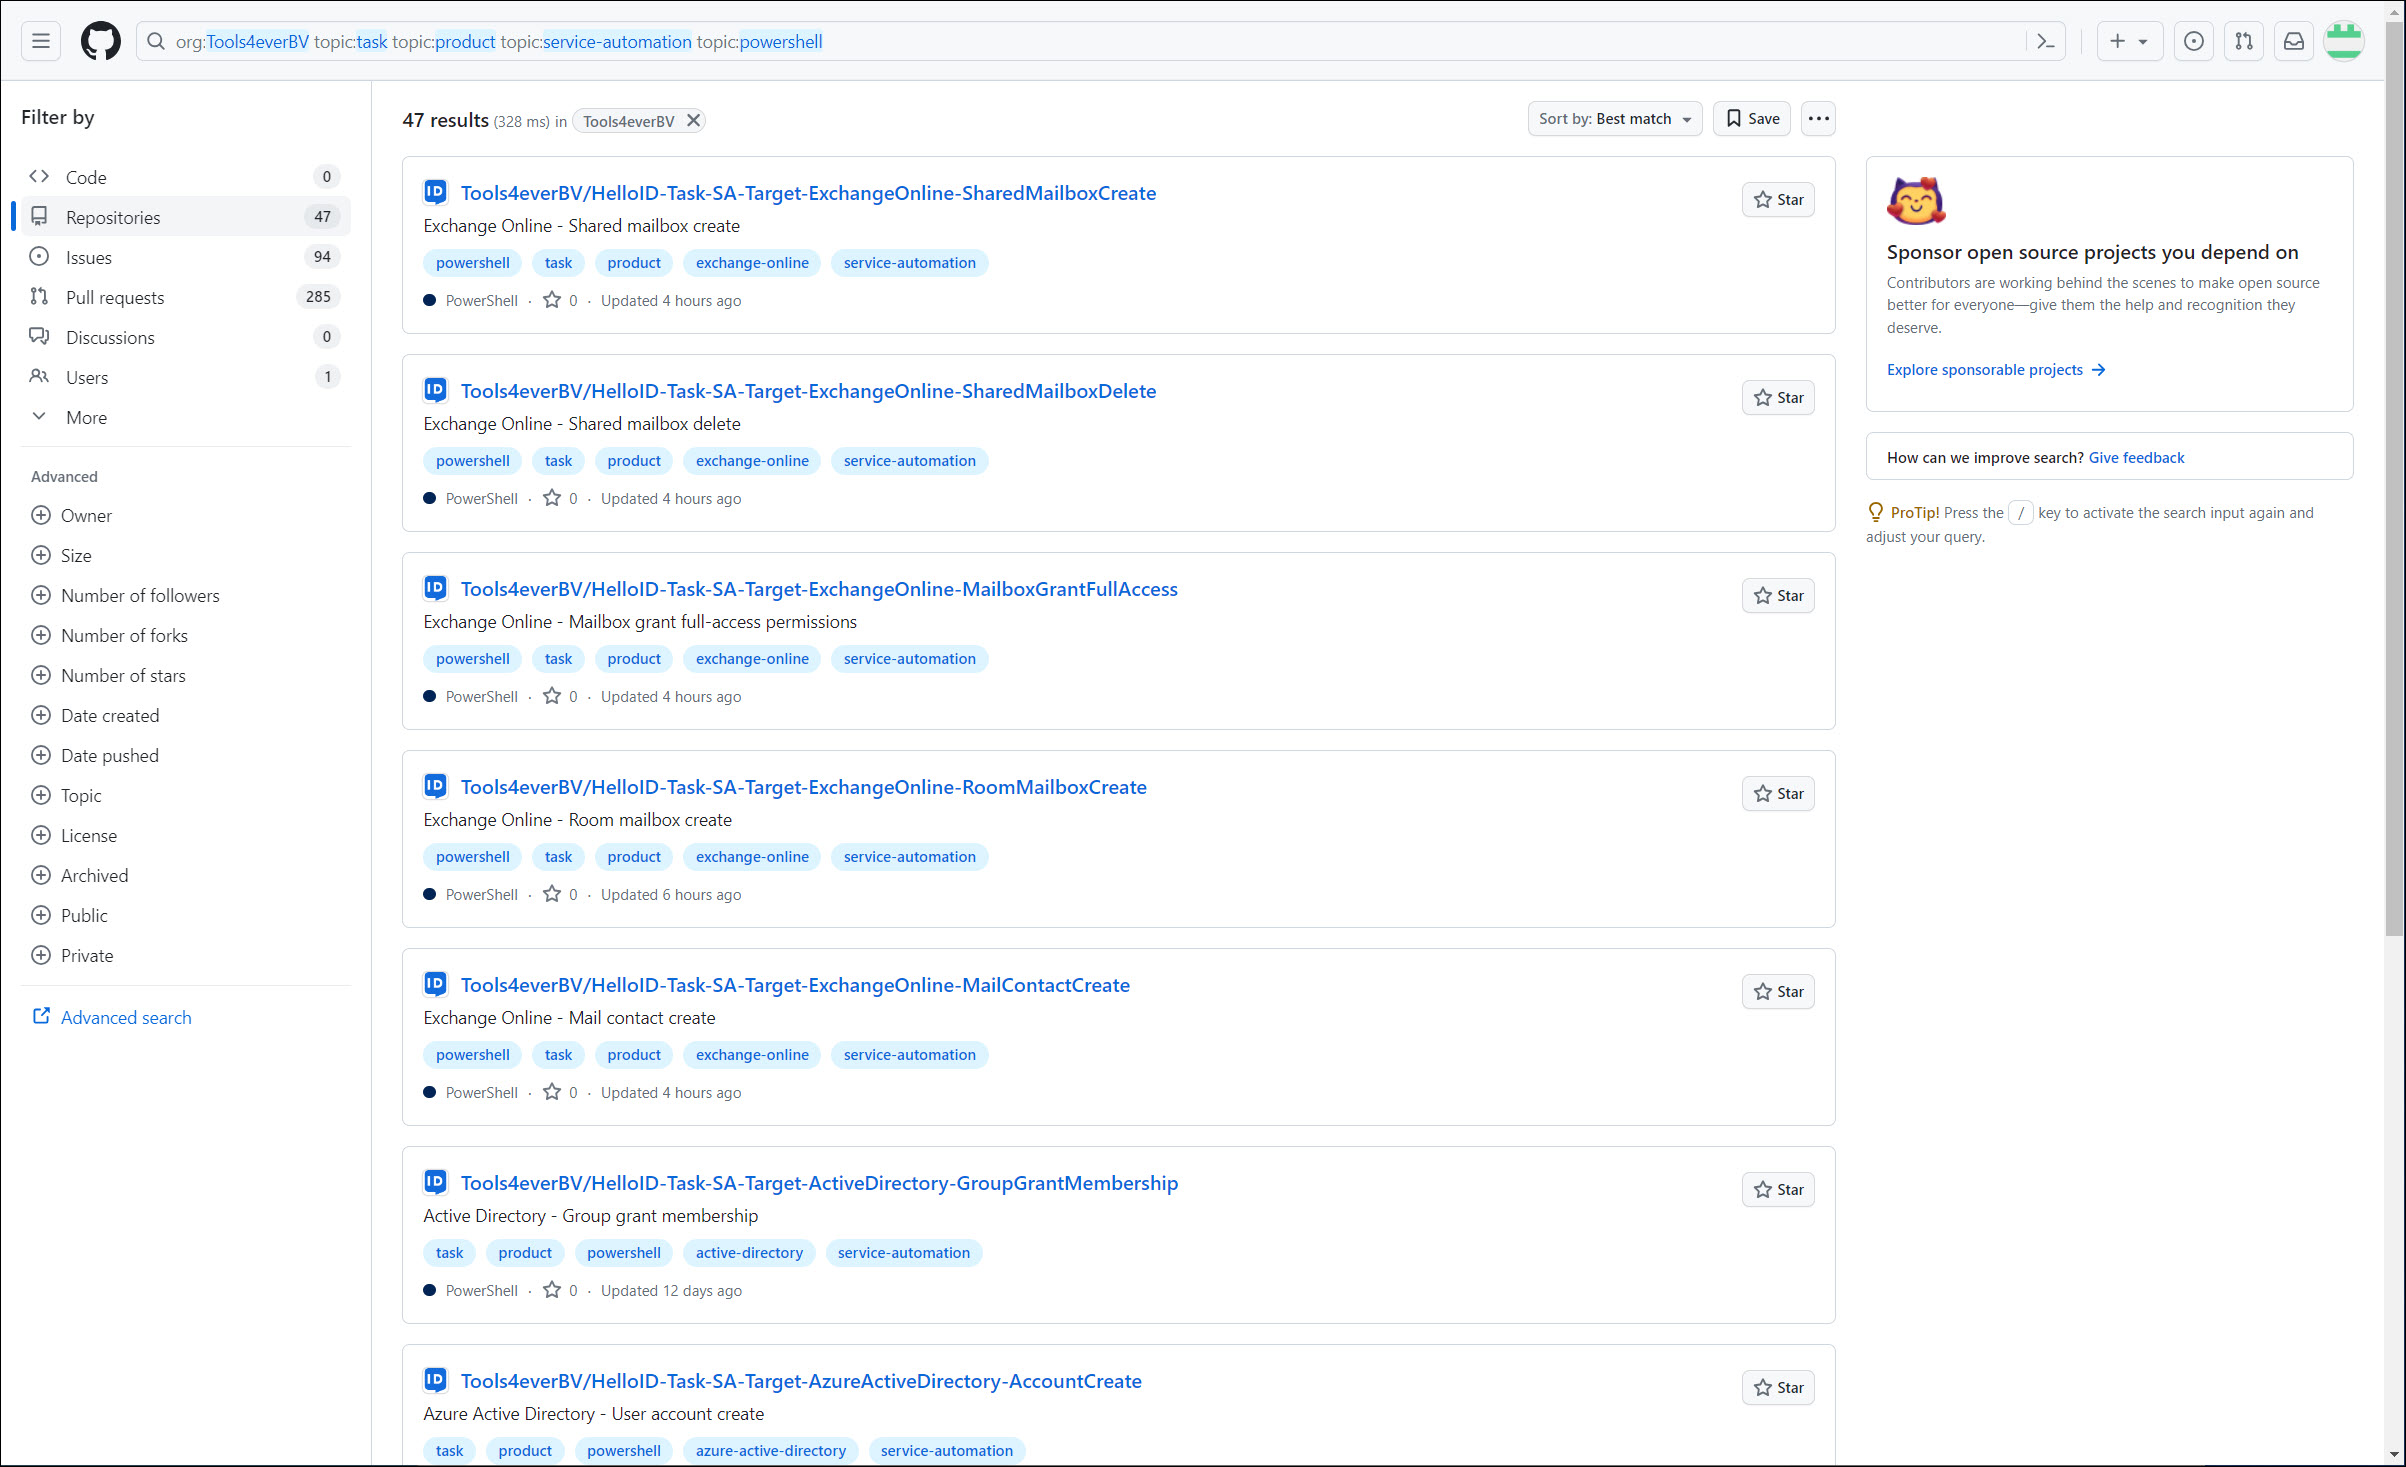Add a Number of forks filter
This screenshot has height=1467, width=2406.
coord(110,635)
